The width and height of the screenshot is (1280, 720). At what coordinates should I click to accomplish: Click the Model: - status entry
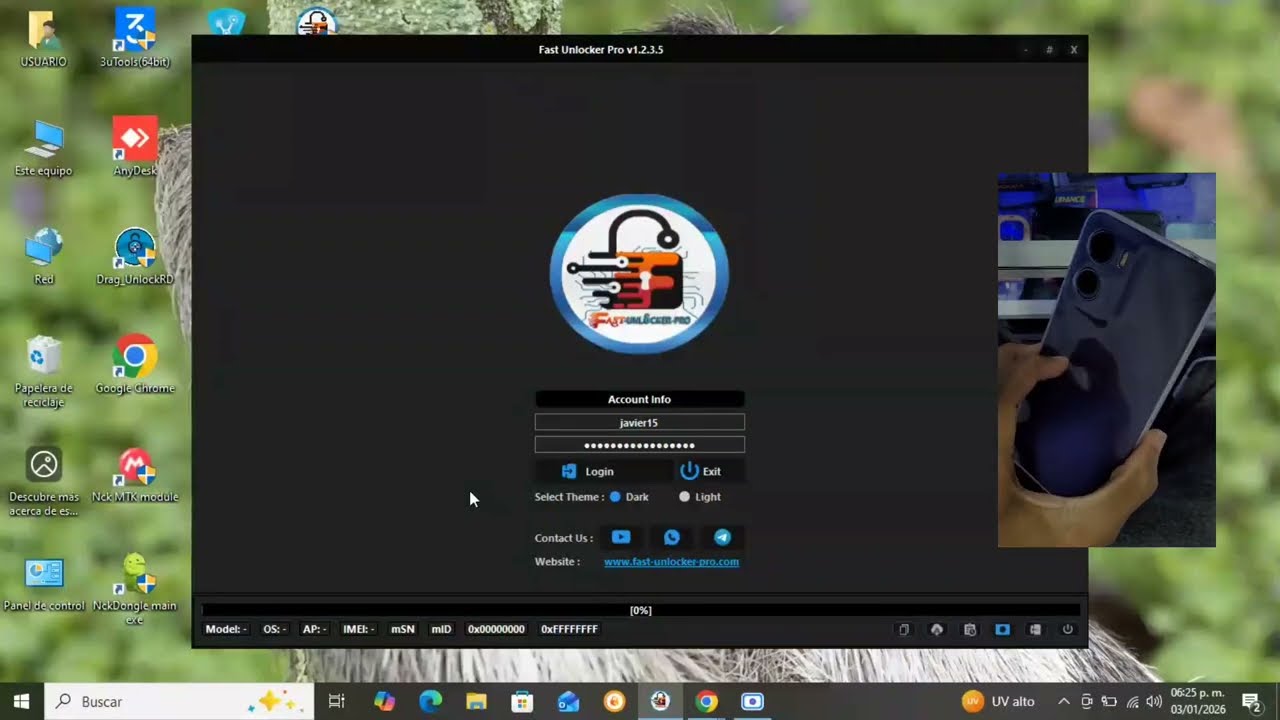point(226,629)
